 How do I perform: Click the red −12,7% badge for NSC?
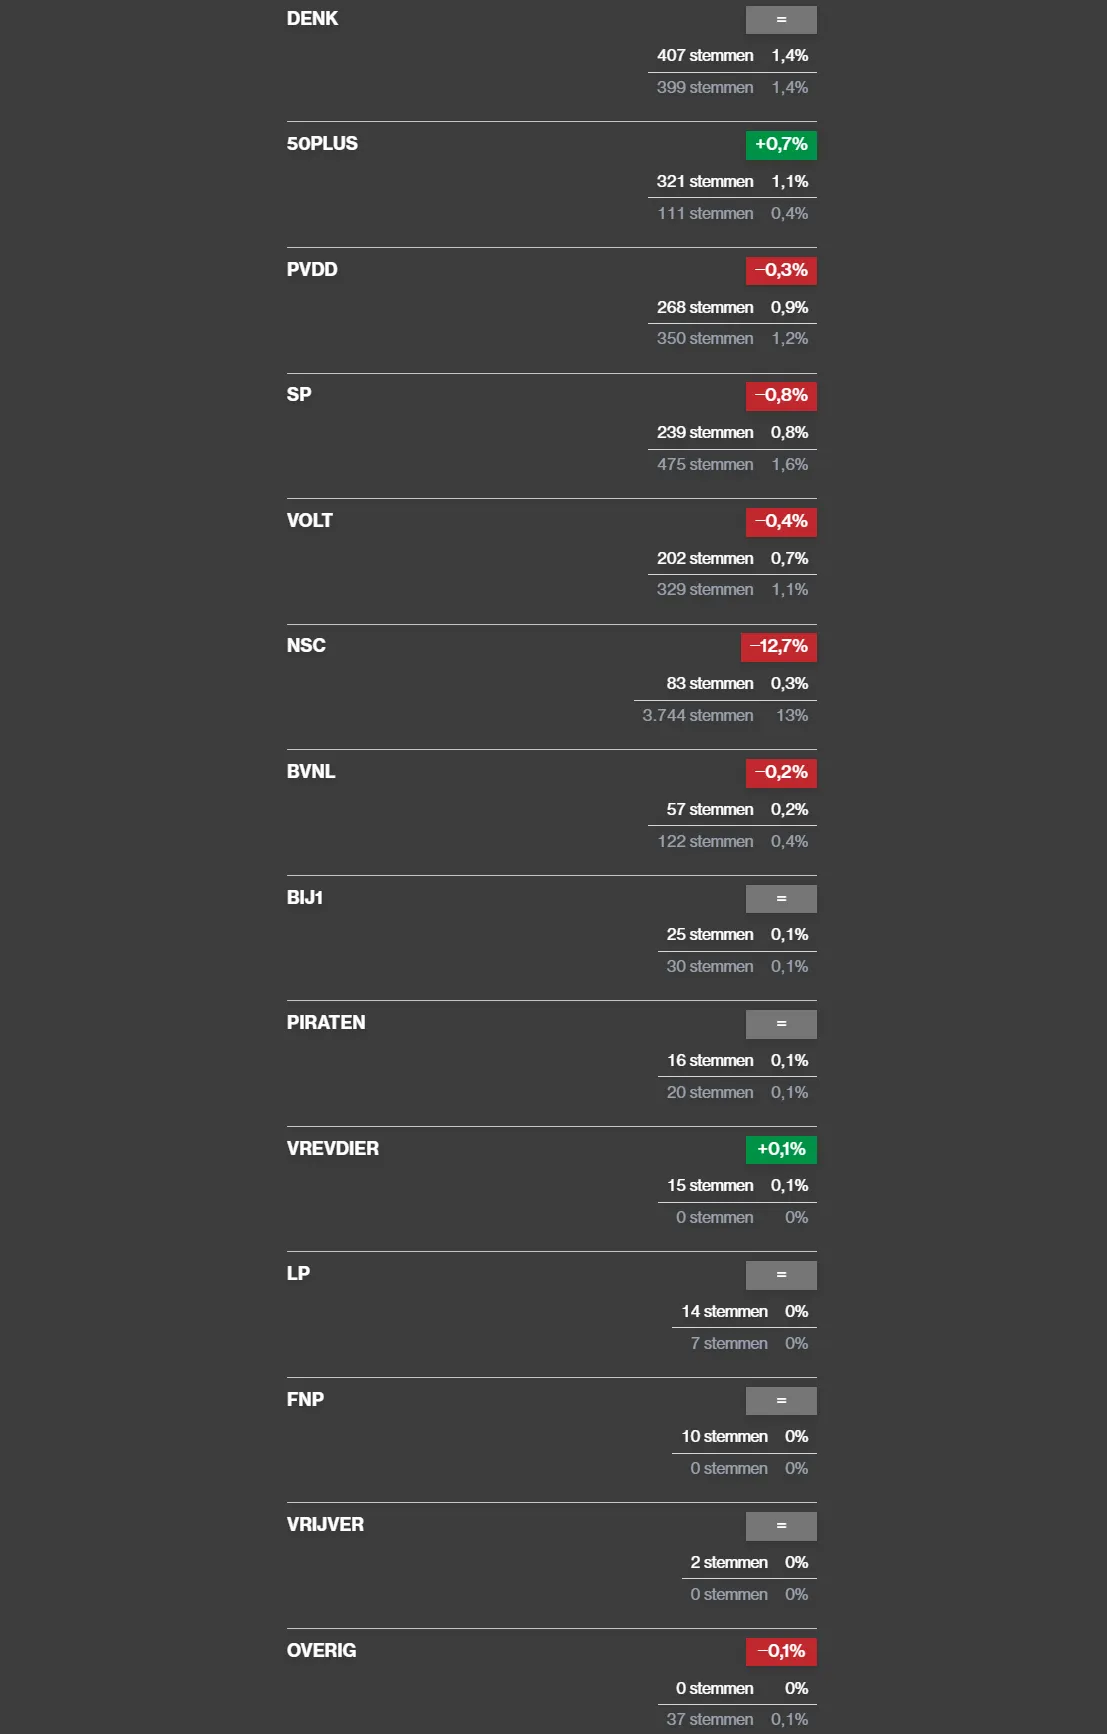[778, 647]
